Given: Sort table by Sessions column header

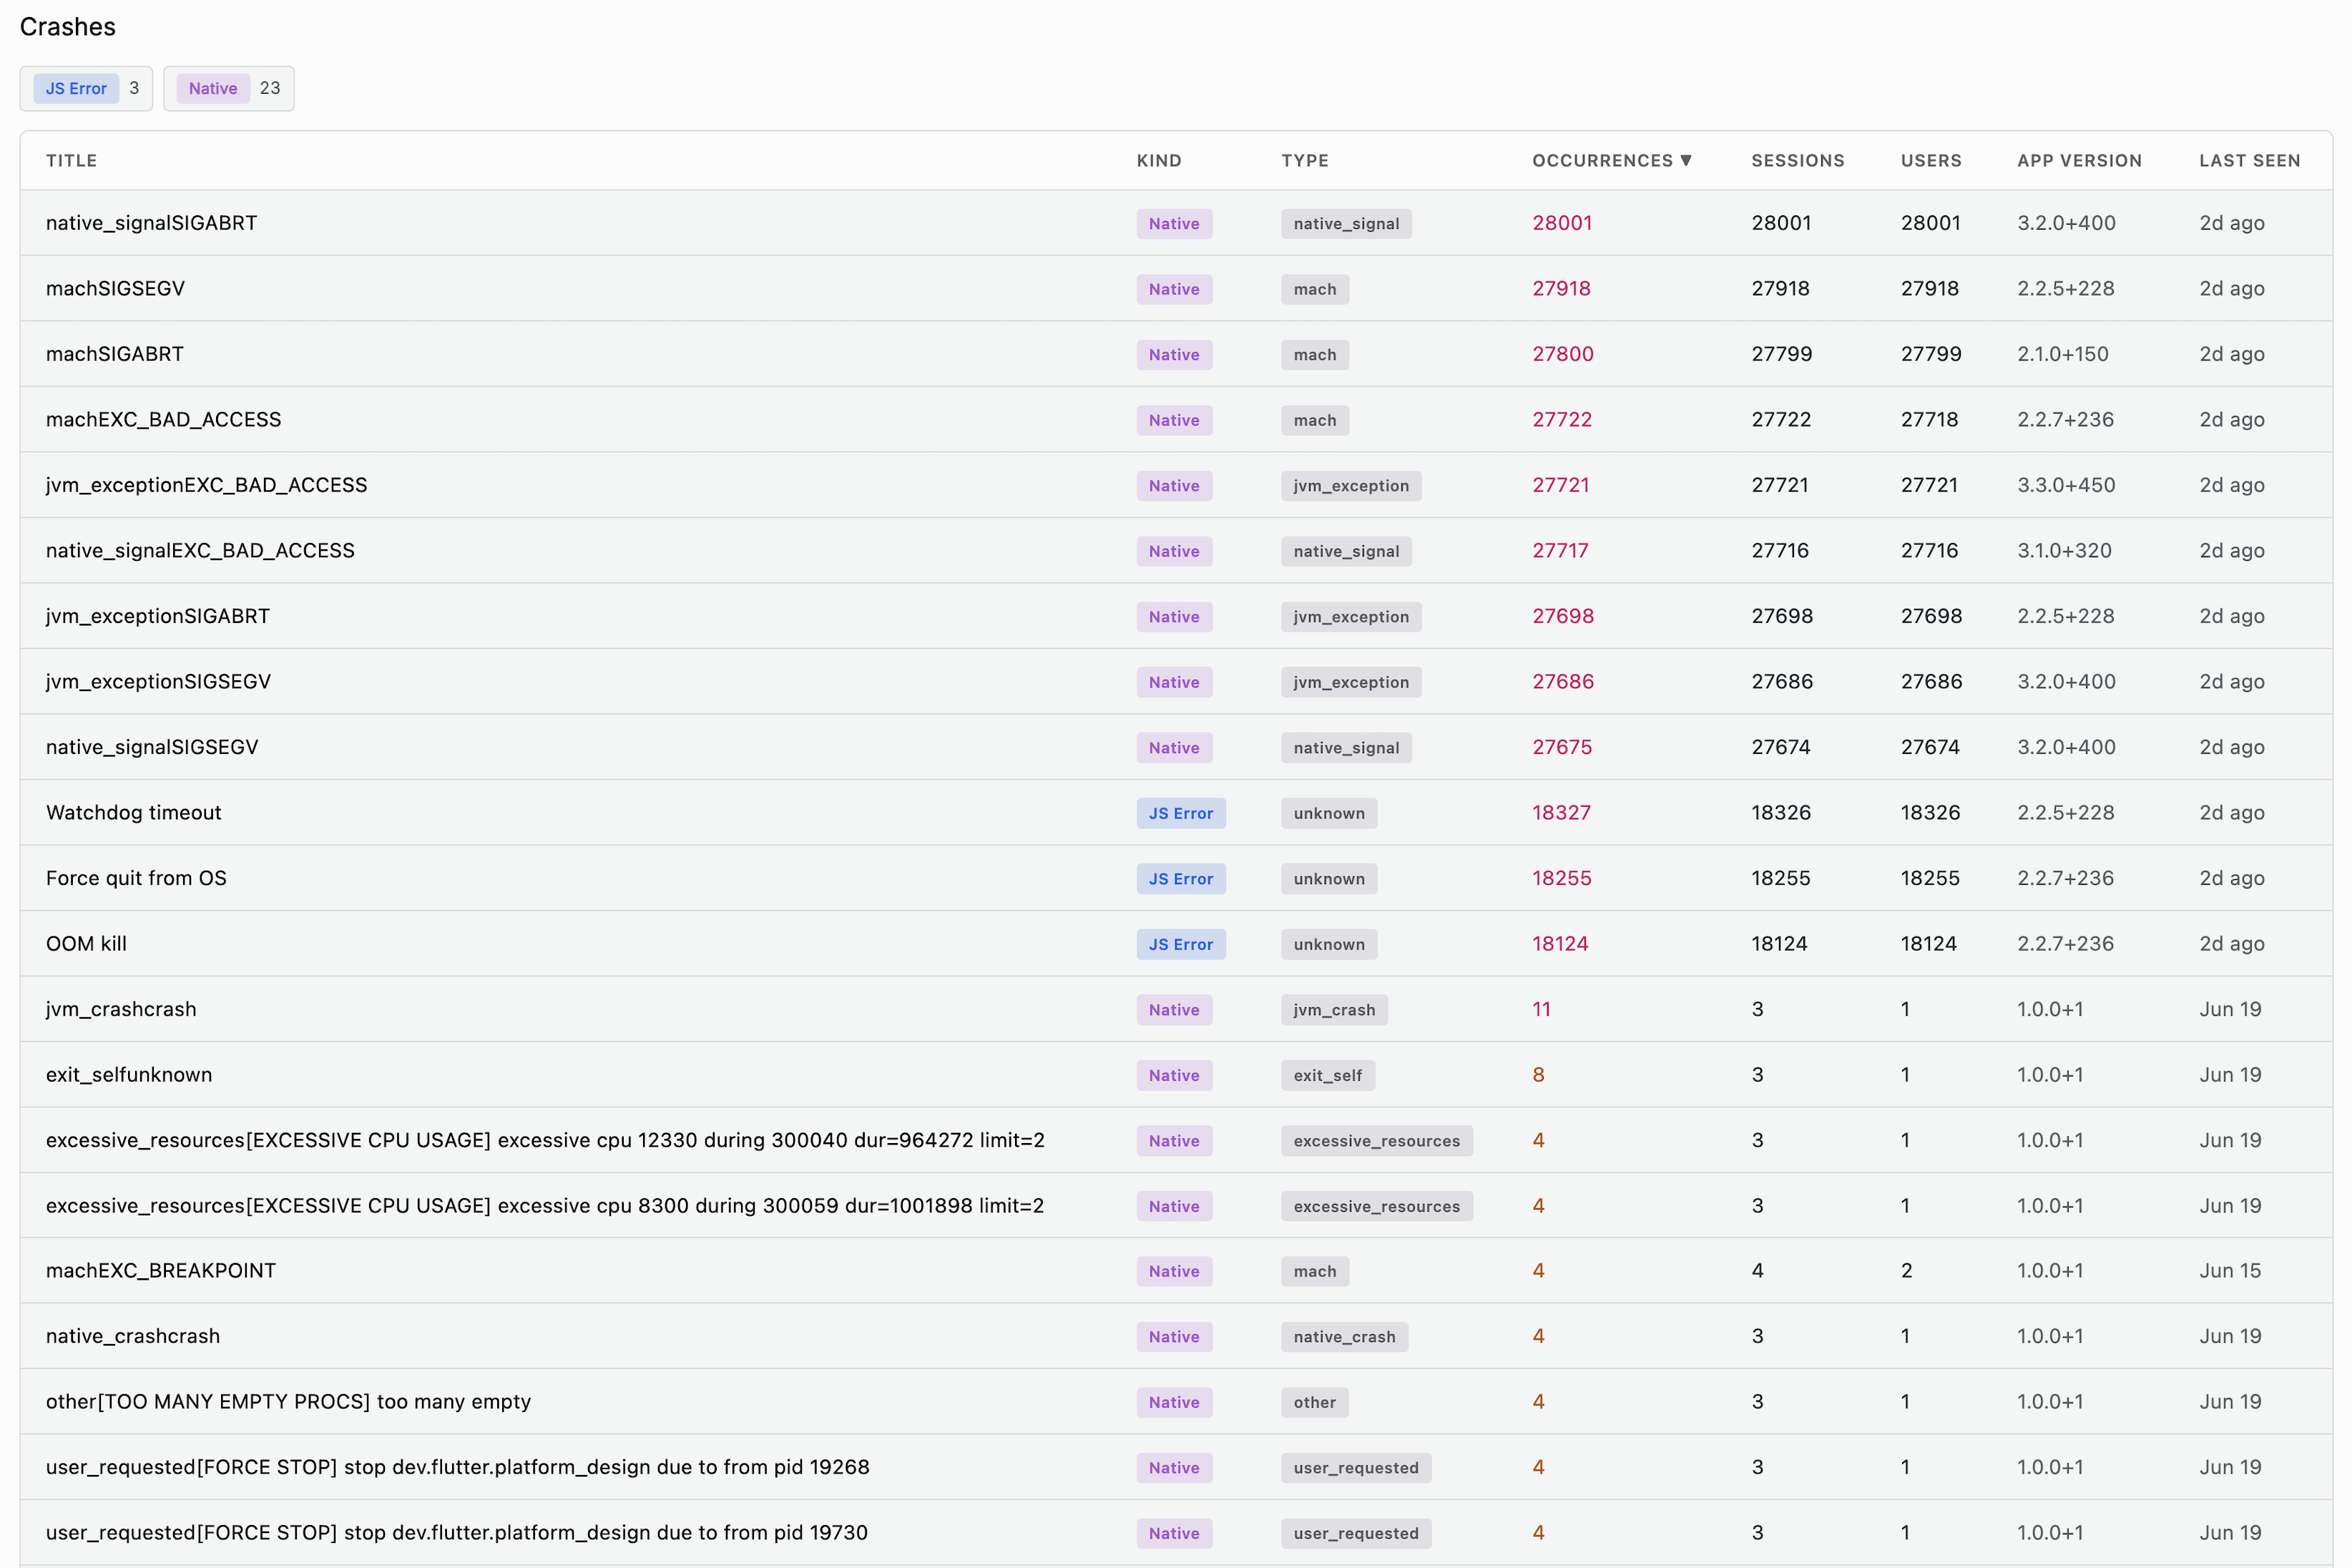Looking at the screenshot, I should (x=1798, y=160).
